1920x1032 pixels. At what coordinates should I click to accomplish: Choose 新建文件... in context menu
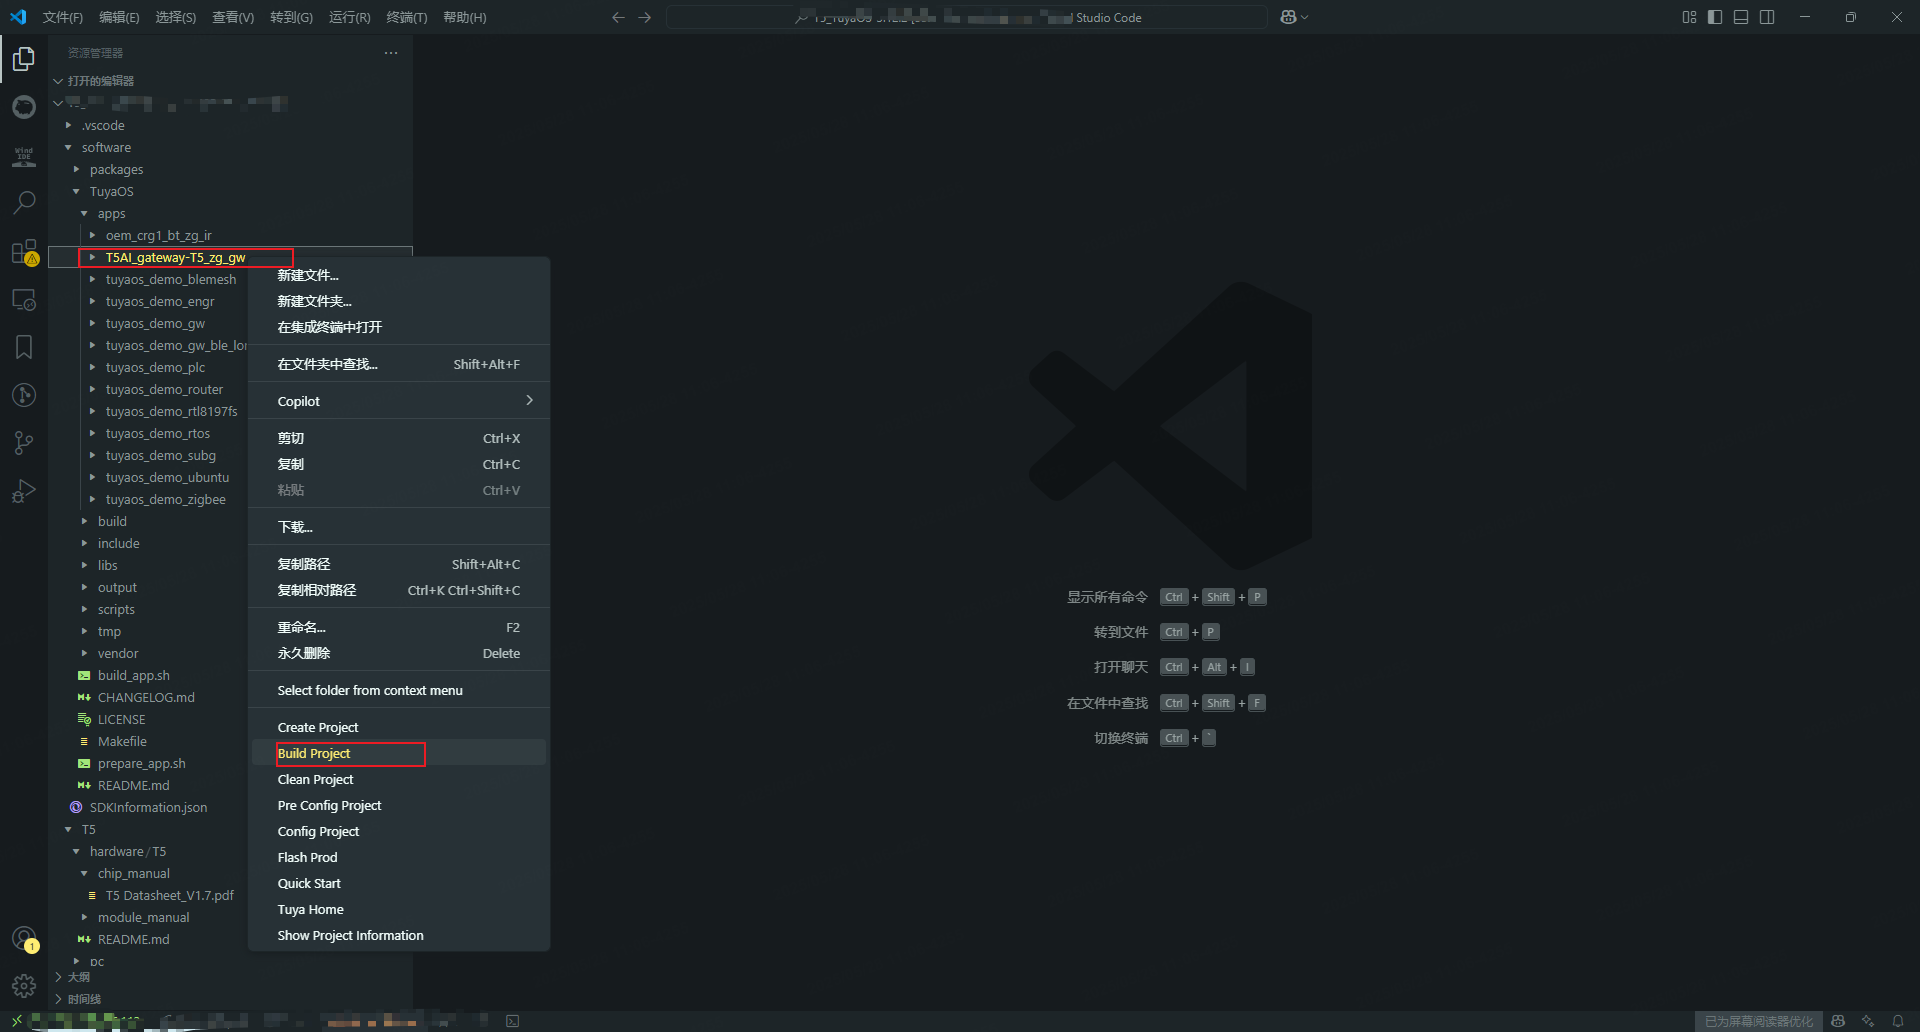coord(398,275)
